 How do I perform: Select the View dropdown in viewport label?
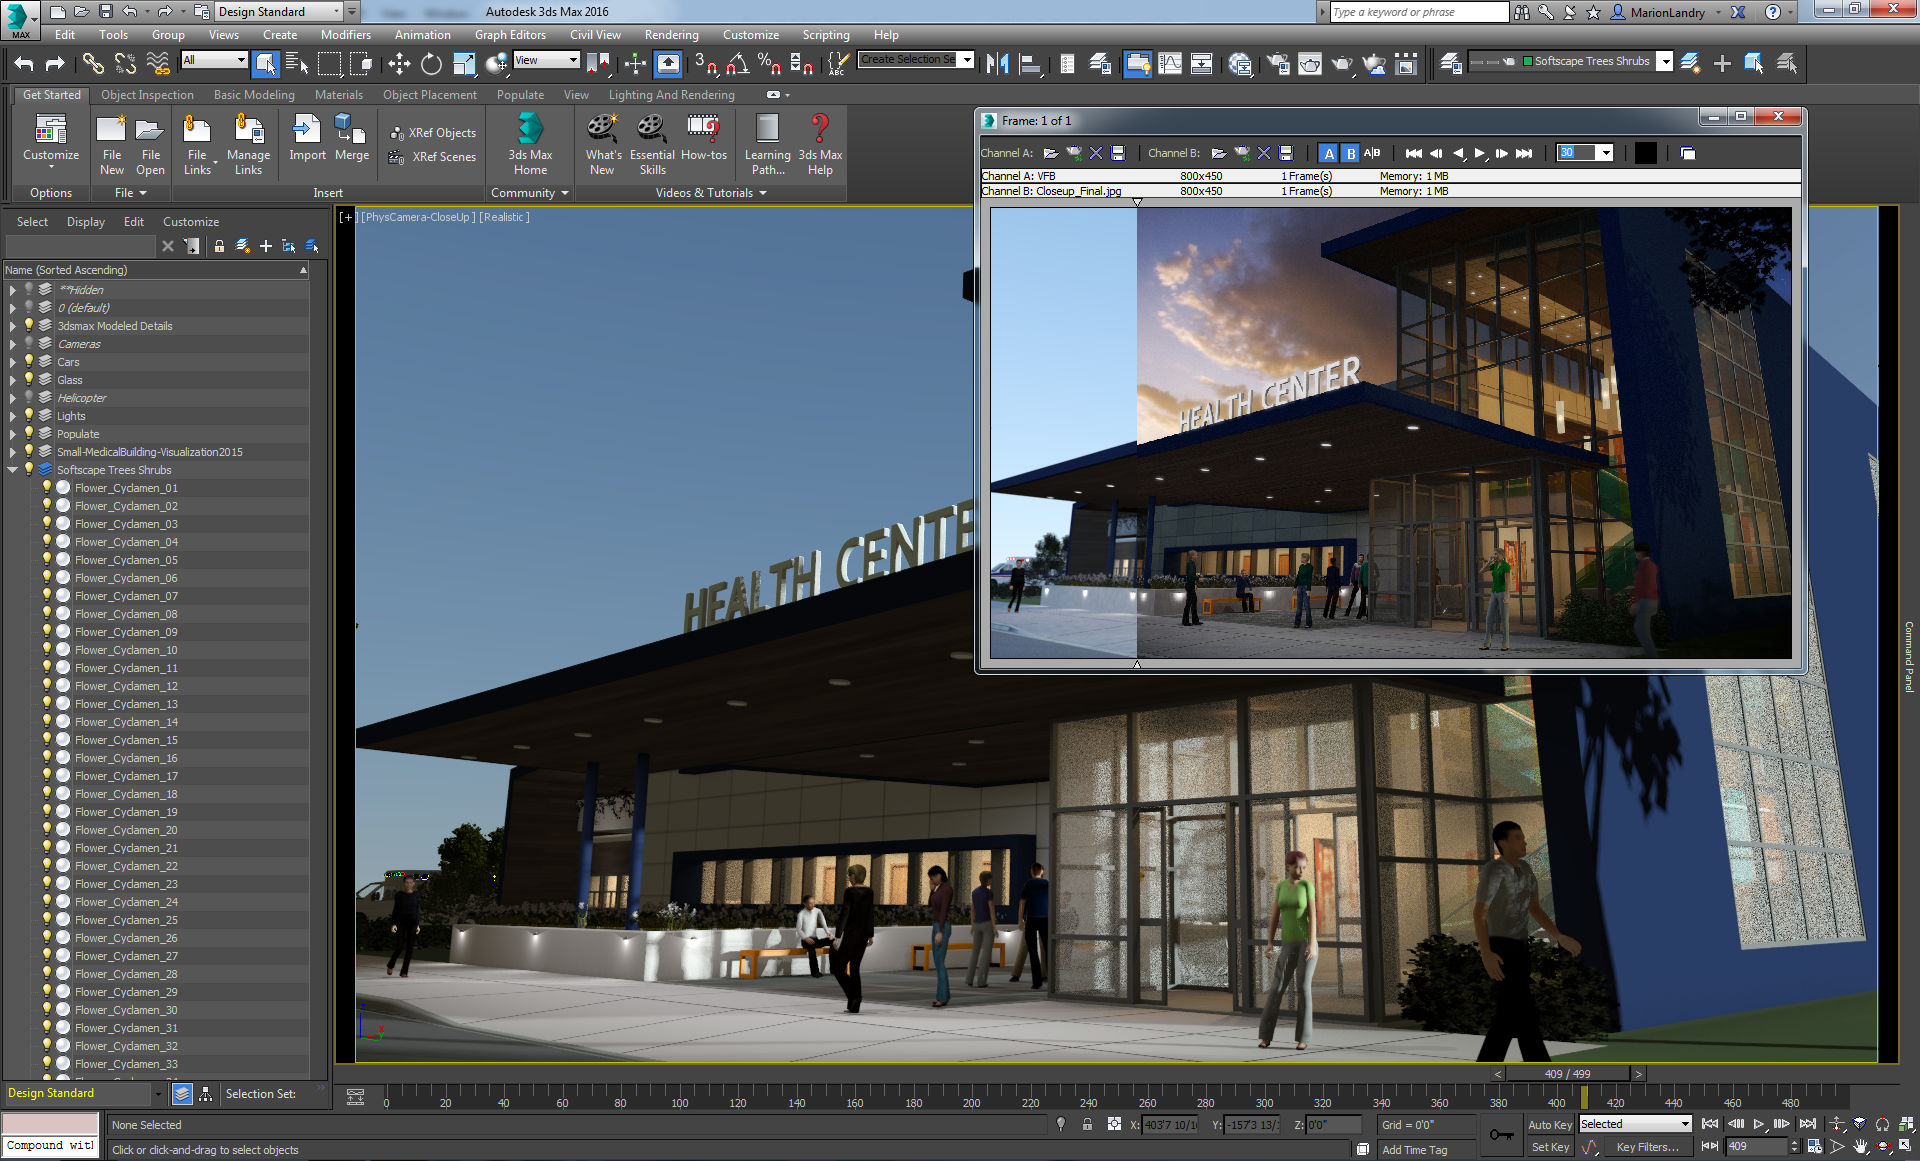pyautogui.click(x=544, y=62)
